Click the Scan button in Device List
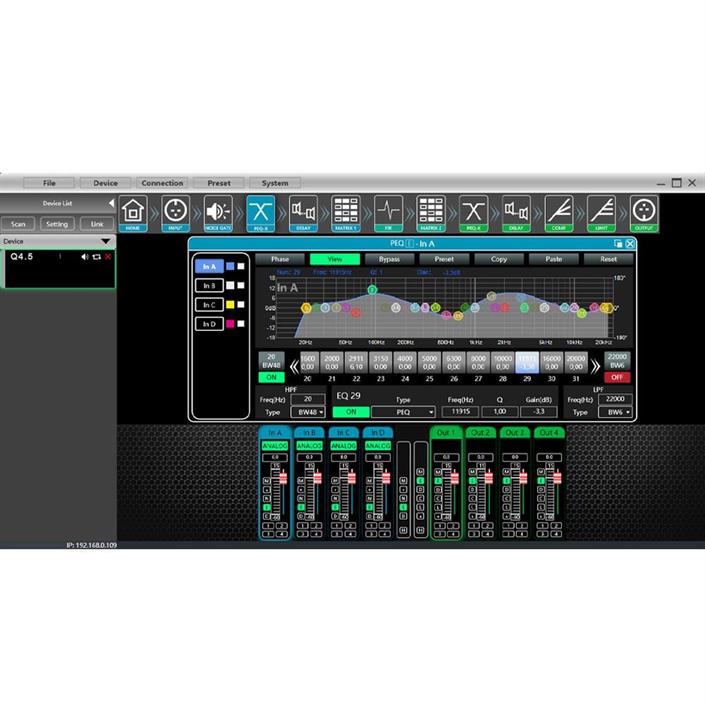Viewport: 705px width, 705px height. [x=19, y=224]
